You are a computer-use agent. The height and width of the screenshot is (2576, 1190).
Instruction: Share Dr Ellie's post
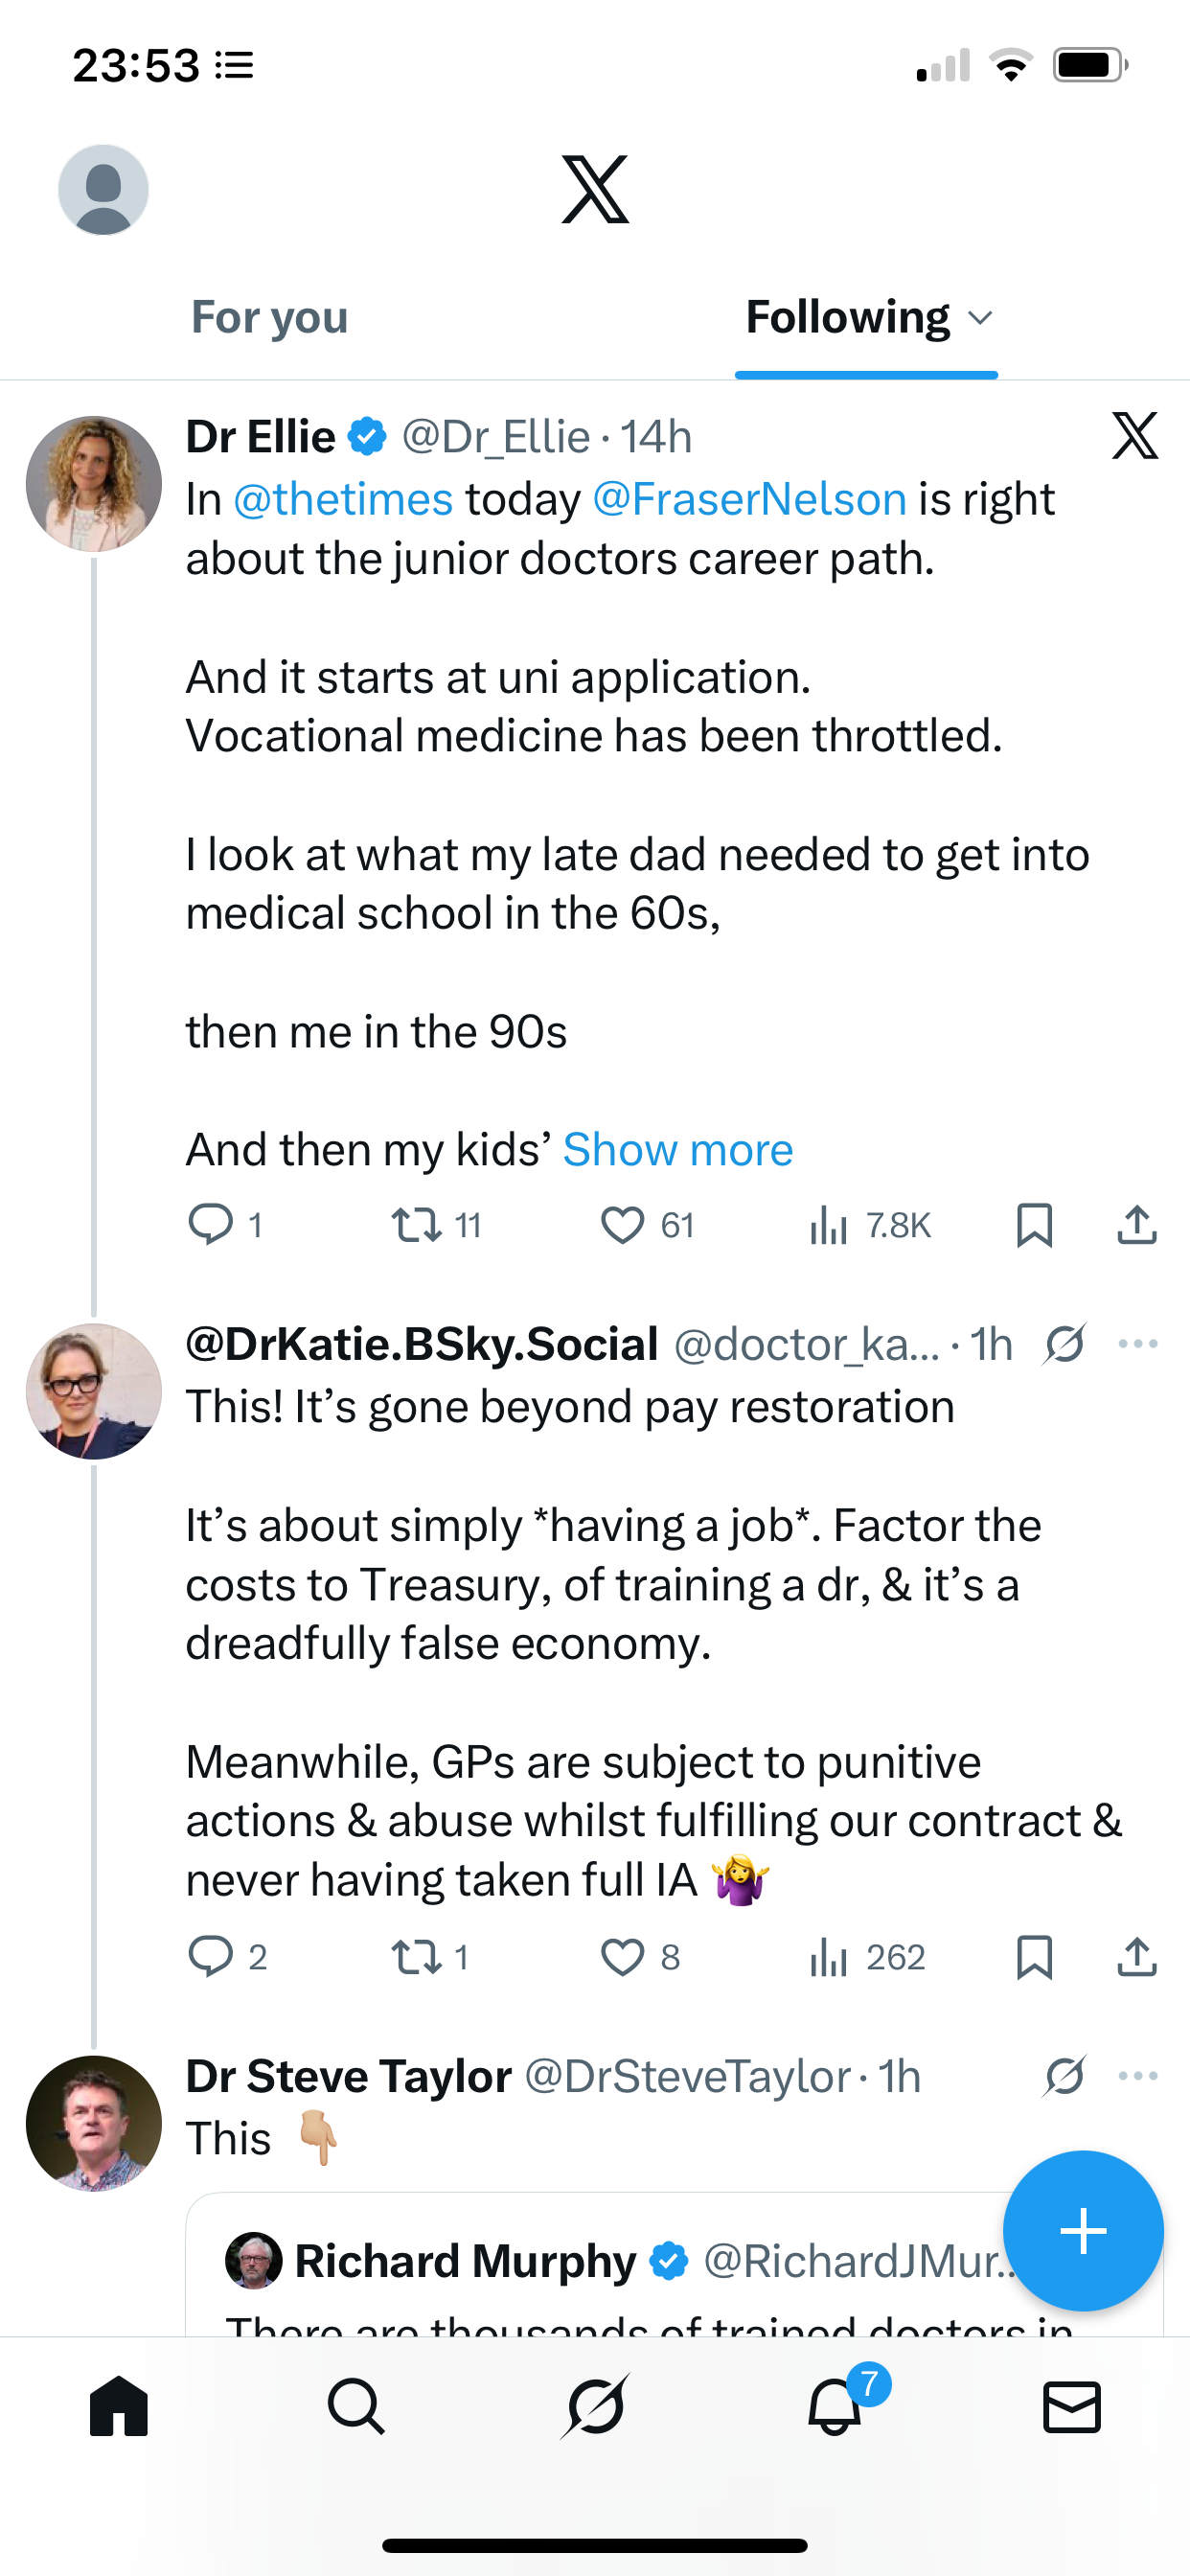click(x=1136, y=1225)
